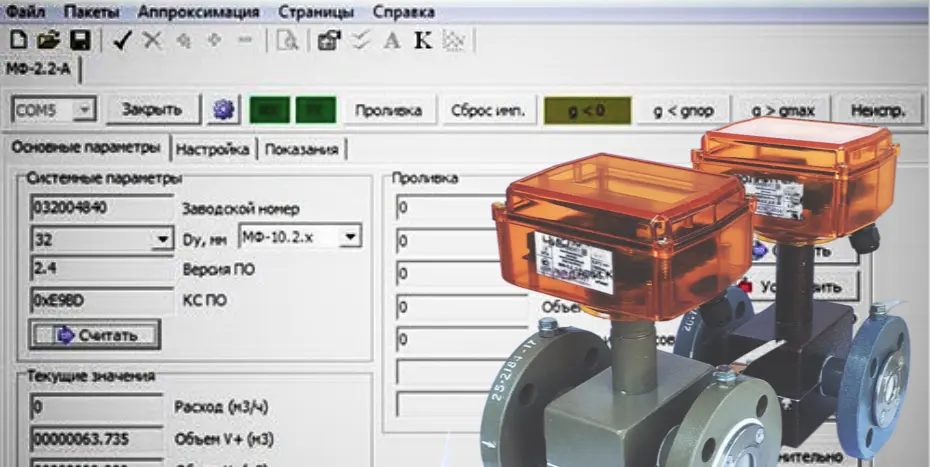Screen dimensions: 930x467
Task: Click the blue gear settings icon
Action: [224, 110]
